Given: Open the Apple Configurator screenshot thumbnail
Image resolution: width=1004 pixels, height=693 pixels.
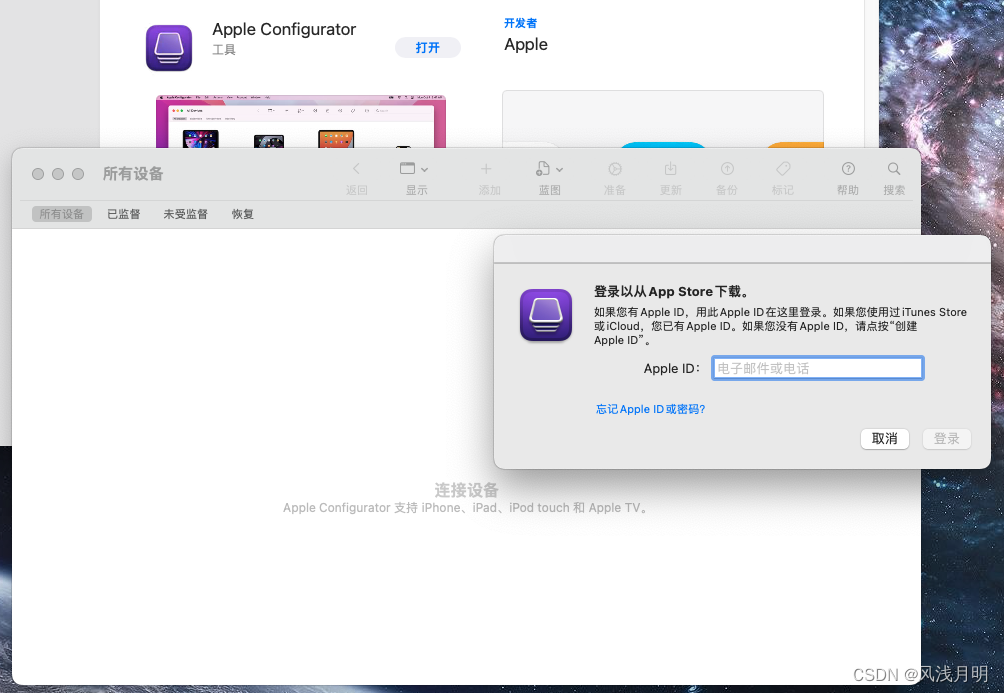Looking at the screenshot, I should pyautogui.click(x=300, y=122).
